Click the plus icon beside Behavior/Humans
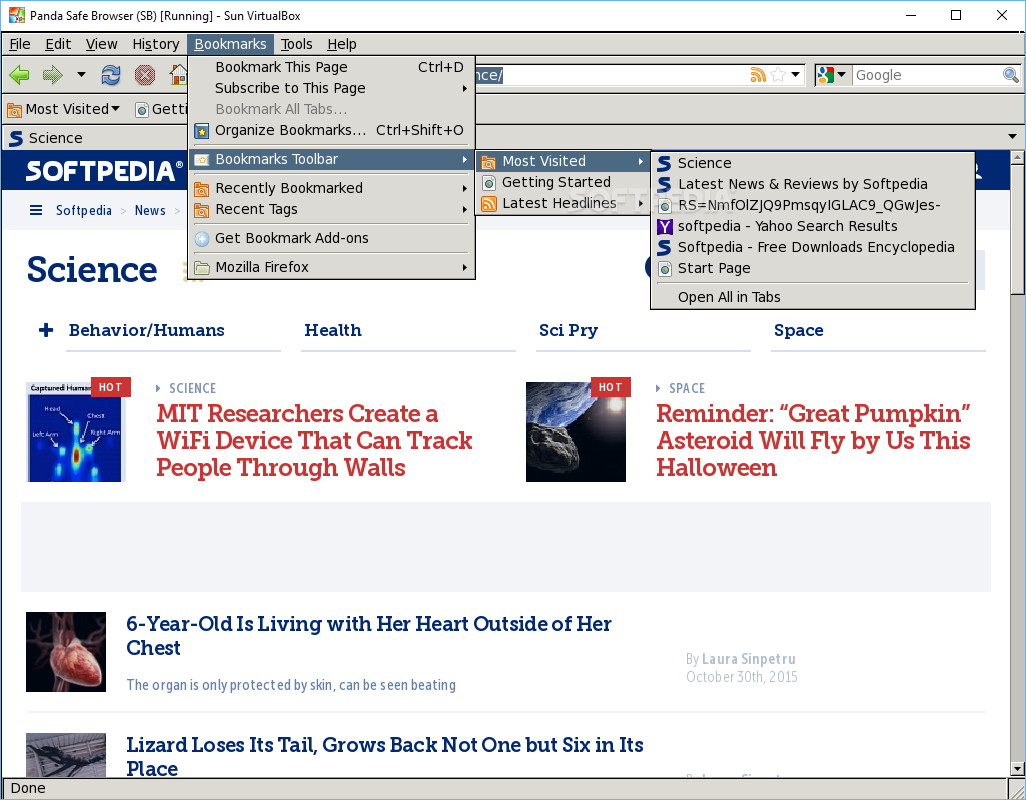This screenshot has height=800, width=1026. pyautogui.click(x=46, y=330)
